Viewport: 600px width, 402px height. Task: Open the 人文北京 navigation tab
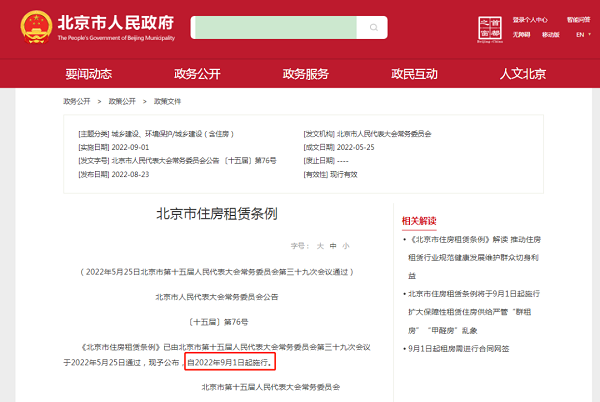(x=522, y=74)
